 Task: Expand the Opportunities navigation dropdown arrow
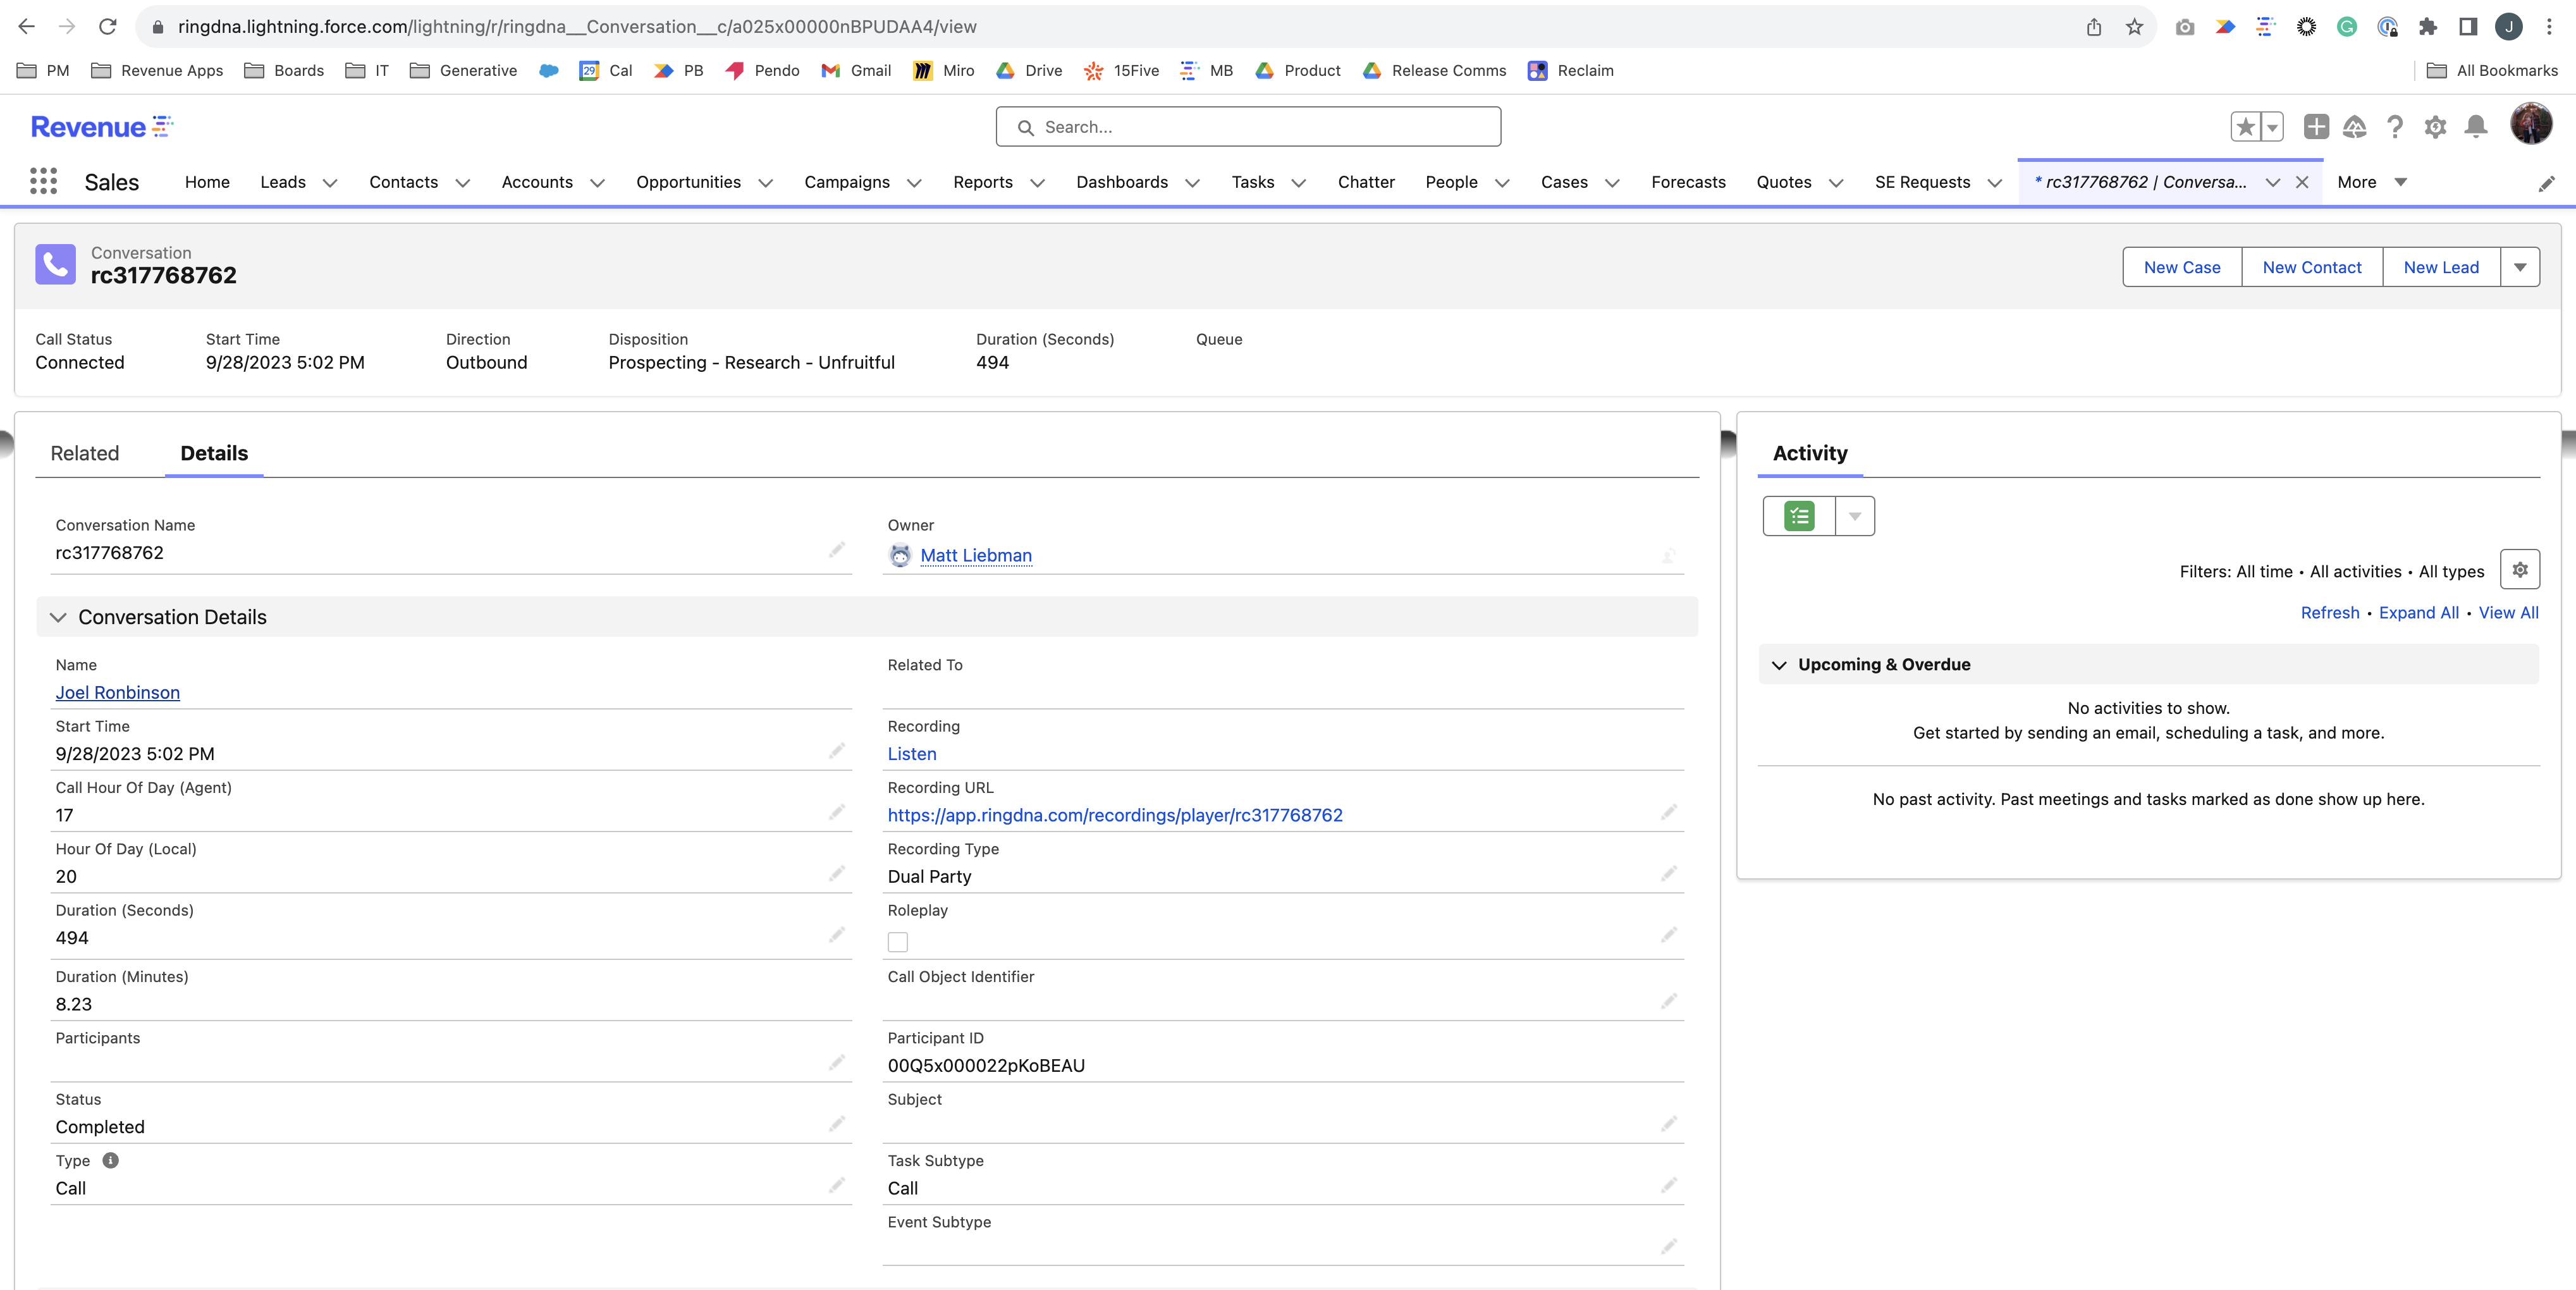tap(766, 183)
